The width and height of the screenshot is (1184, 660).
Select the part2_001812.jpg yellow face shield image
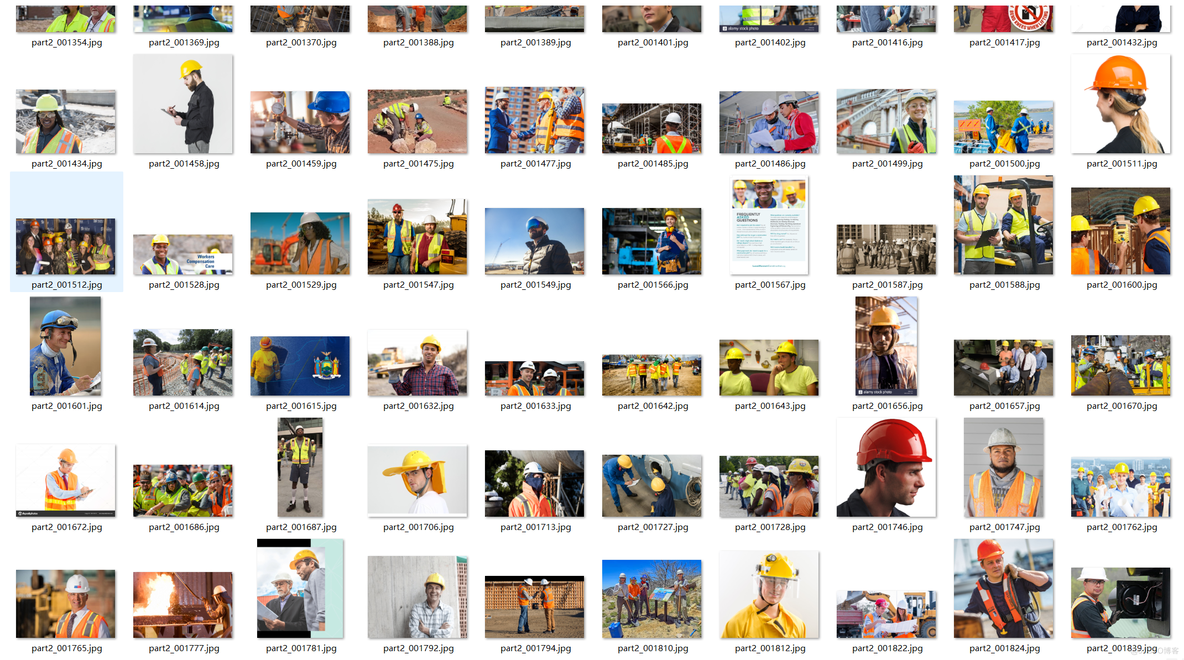point(769,594)
